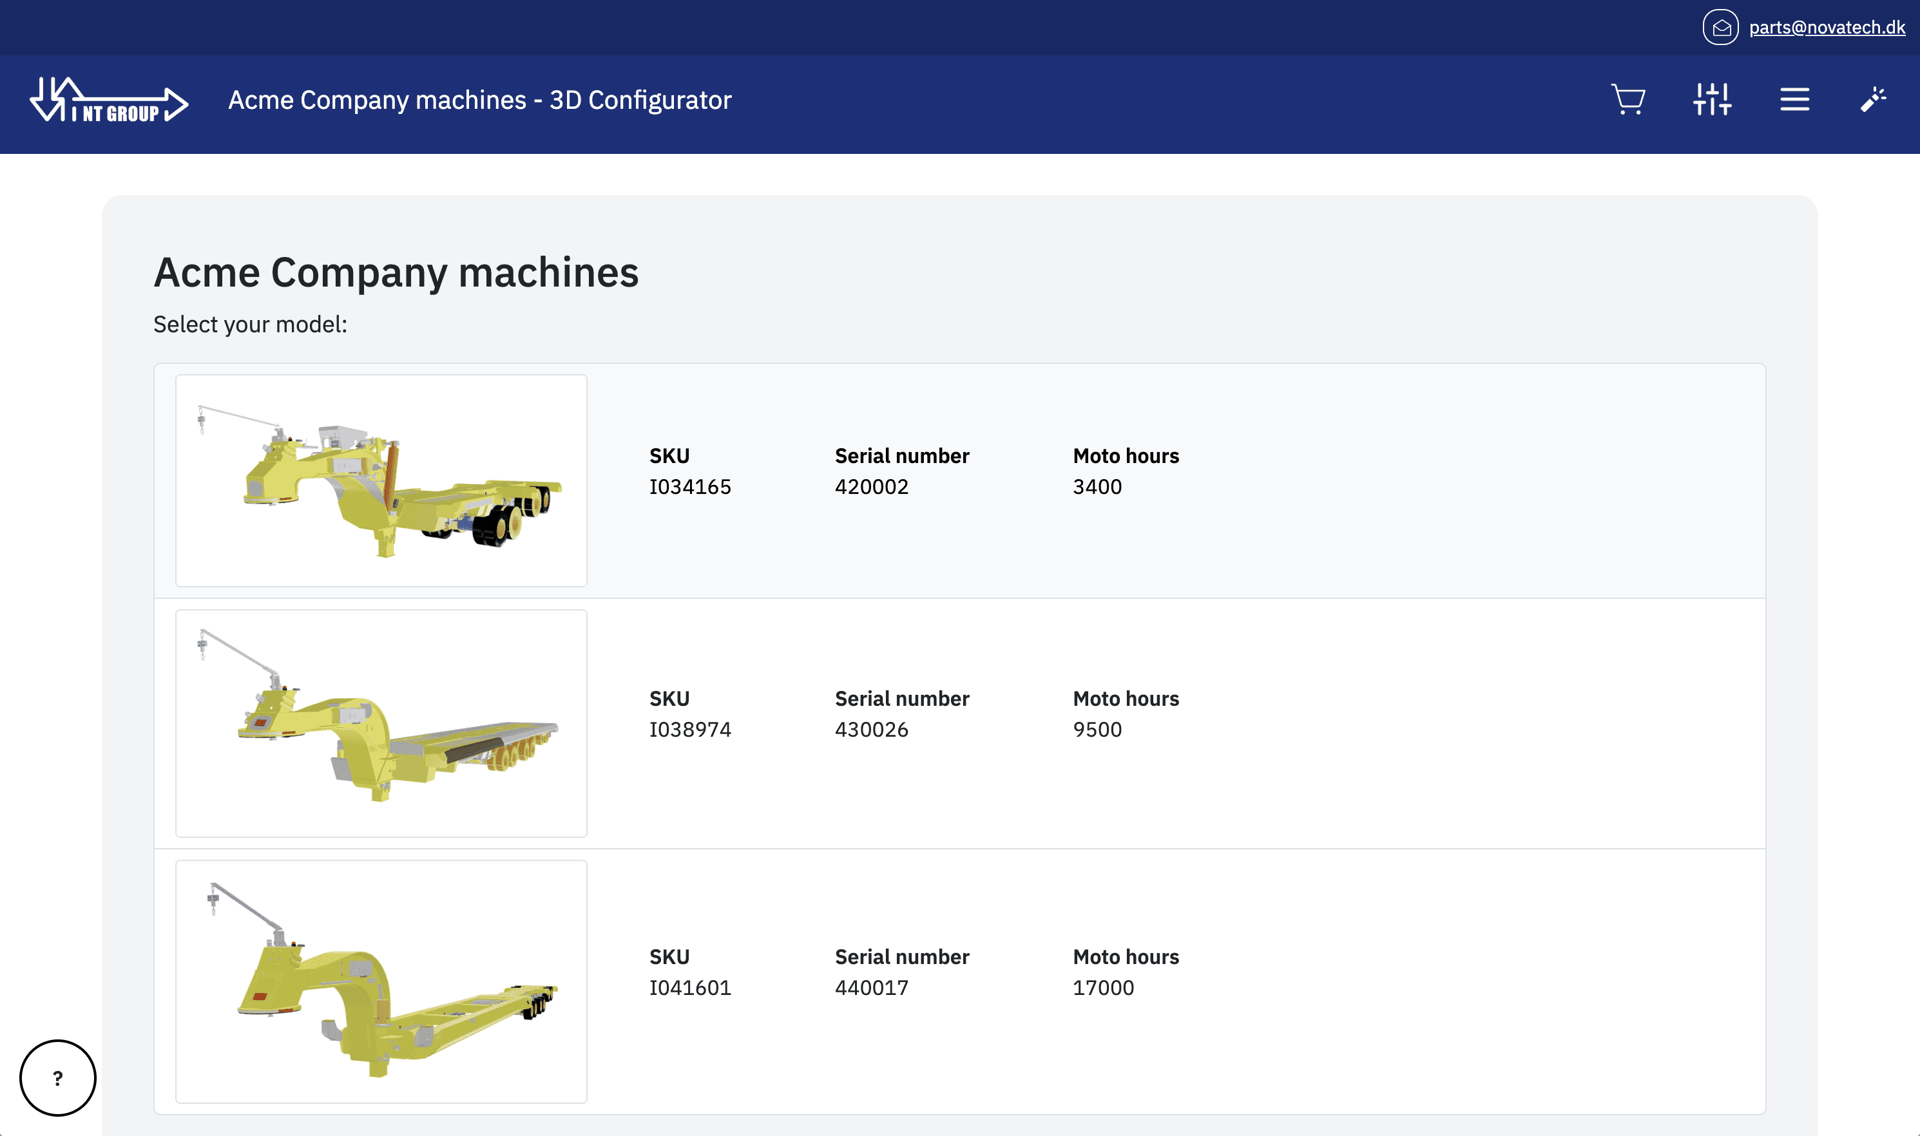The image size is (1920, 1136).
Task: Select machine with SKU I034165
Action: [690, 487]
